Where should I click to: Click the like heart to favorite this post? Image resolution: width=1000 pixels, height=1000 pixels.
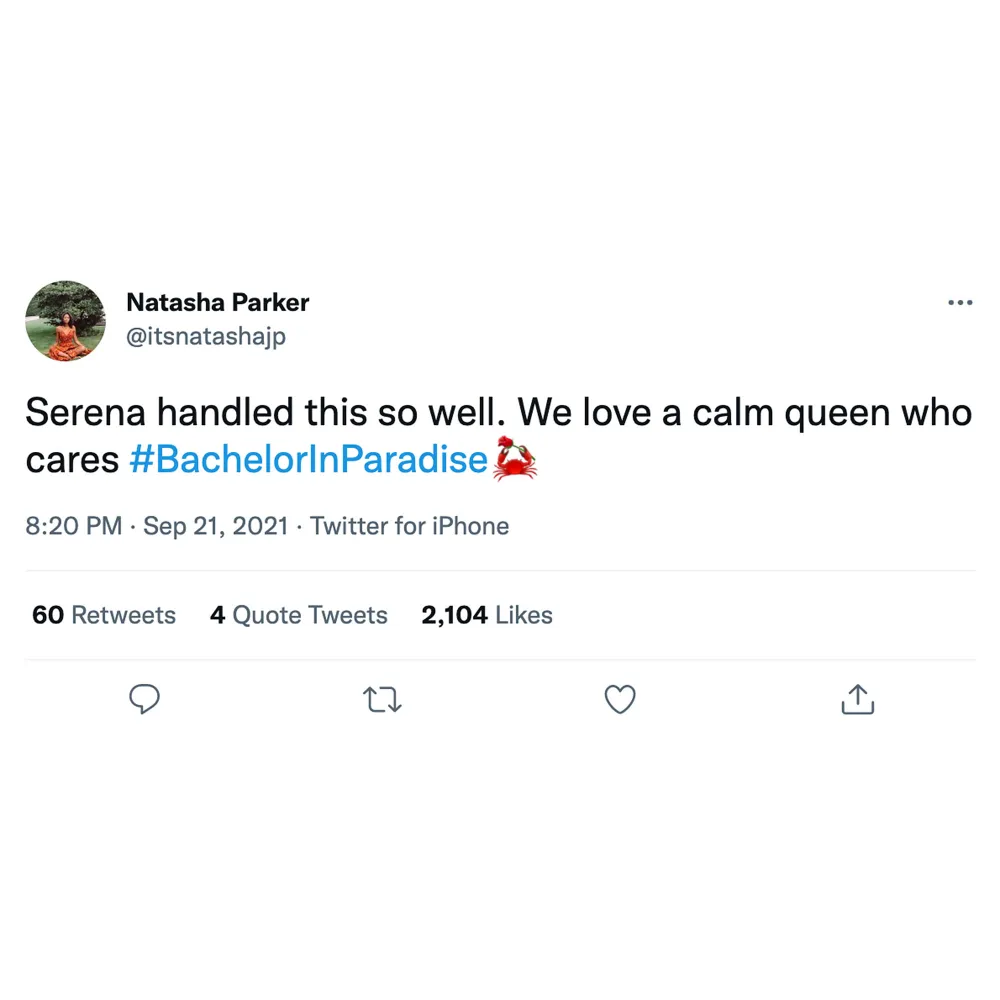coord(620,700)
